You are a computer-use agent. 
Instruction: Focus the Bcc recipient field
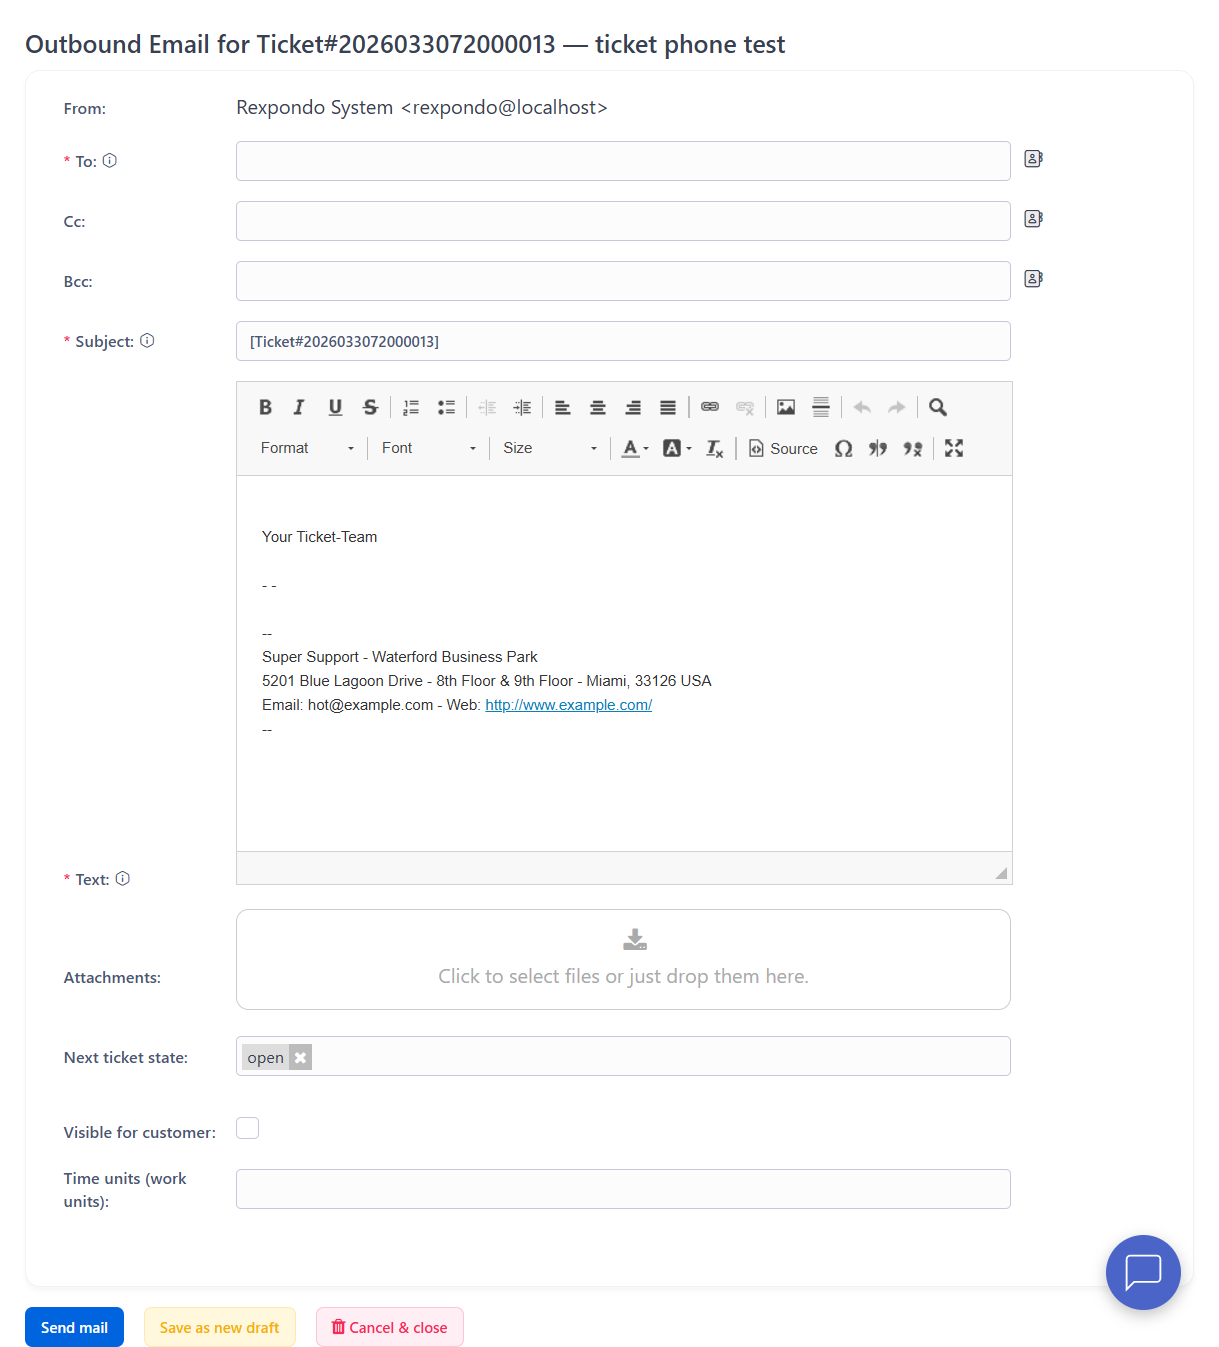tap(623, 281)
